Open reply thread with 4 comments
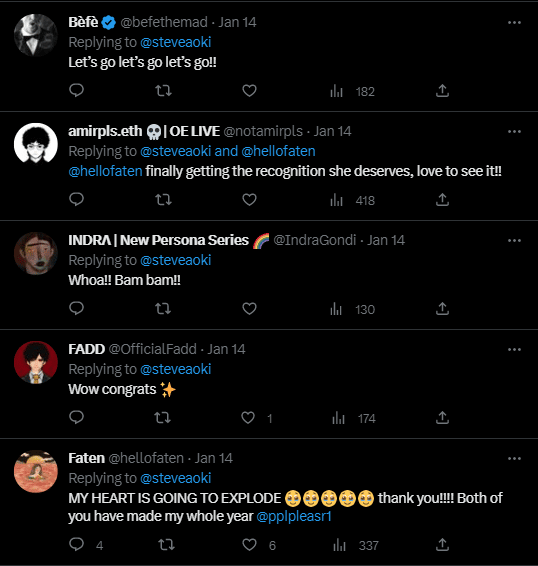The image size is (538, 566). tap(86, 544)
